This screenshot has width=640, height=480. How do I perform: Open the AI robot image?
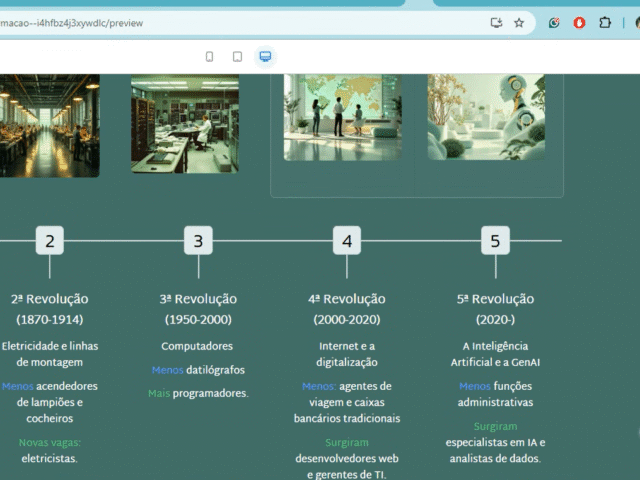tap(486, 116)
